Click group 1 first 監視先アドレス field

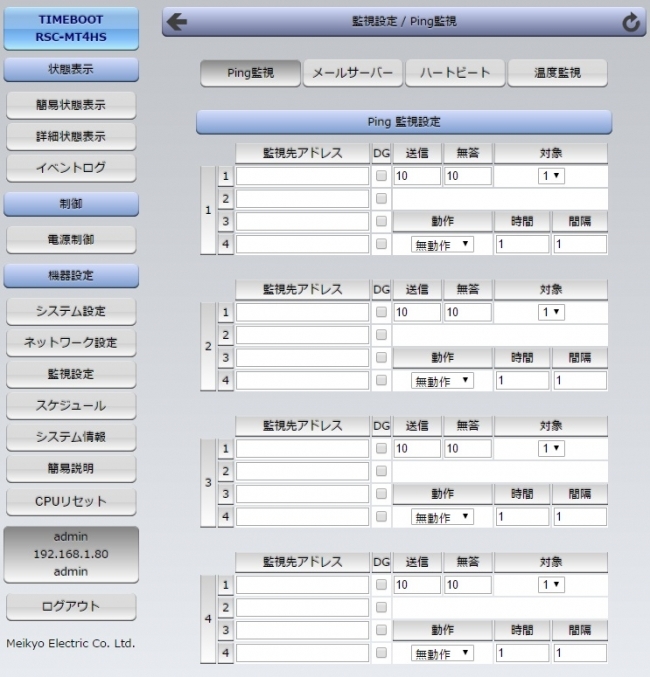click(302, 176)
